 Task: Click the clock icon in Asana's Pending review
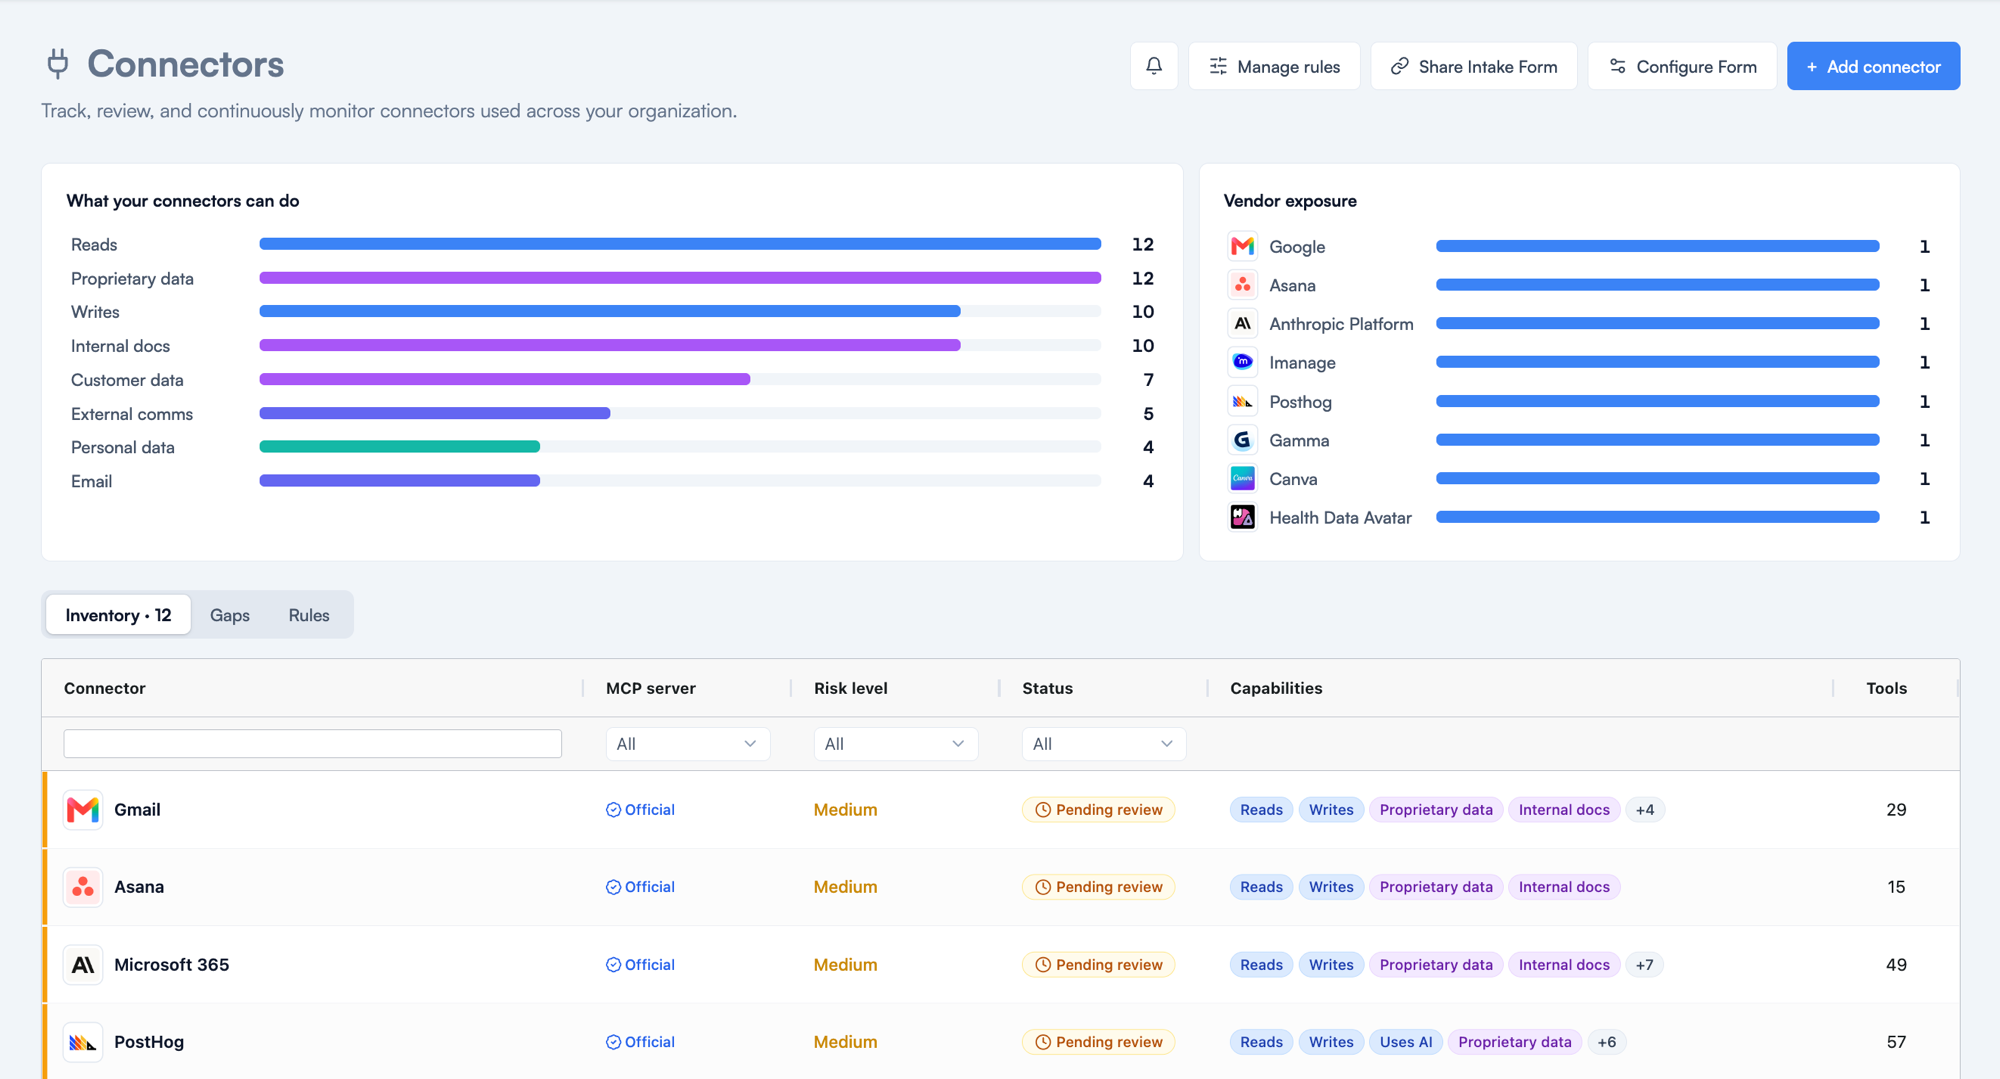(1043, 887)
